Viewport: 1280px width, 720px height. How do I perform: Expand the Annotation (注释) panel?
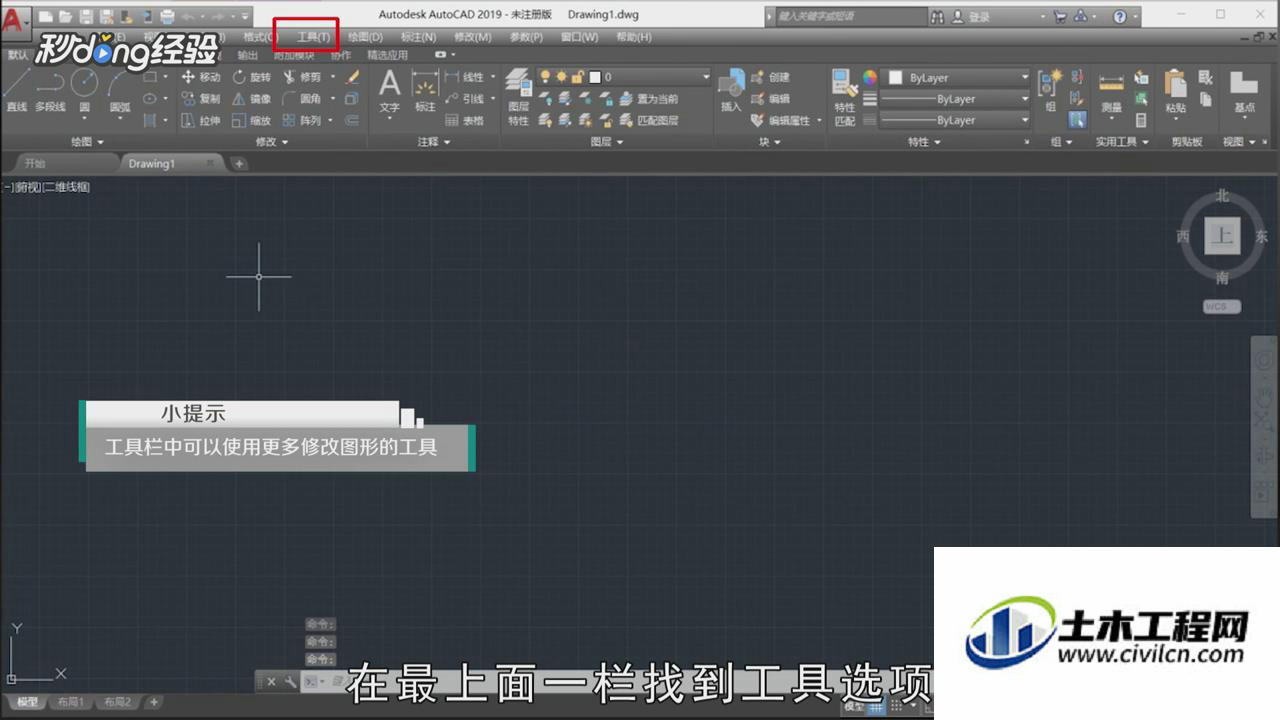click(x=433, y=142)
